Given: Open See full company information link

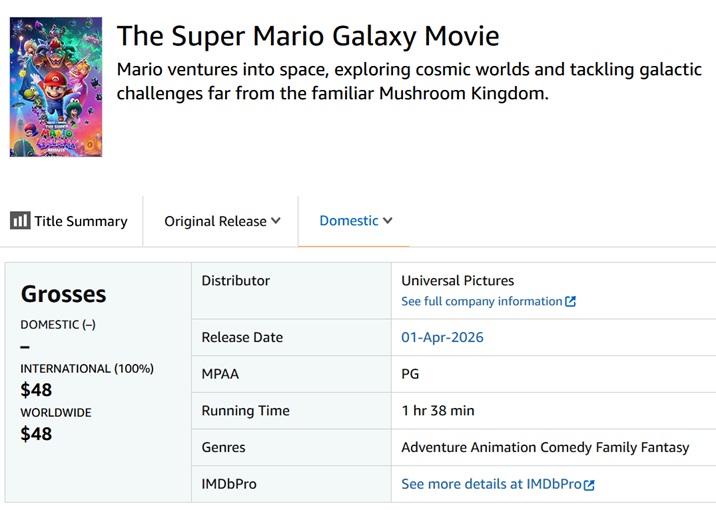Looking at the screenshot, I should click(482, 301).
